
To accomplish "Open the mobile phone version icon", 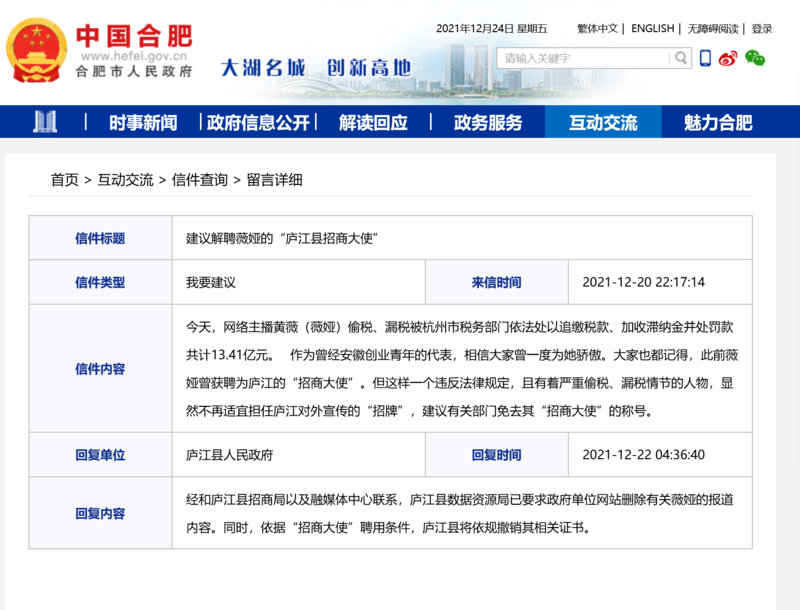I will point(705,58).
